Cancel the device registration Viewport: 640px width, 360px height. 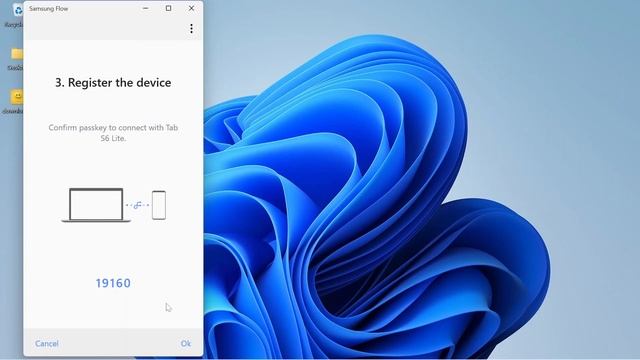tap(47, 344)
